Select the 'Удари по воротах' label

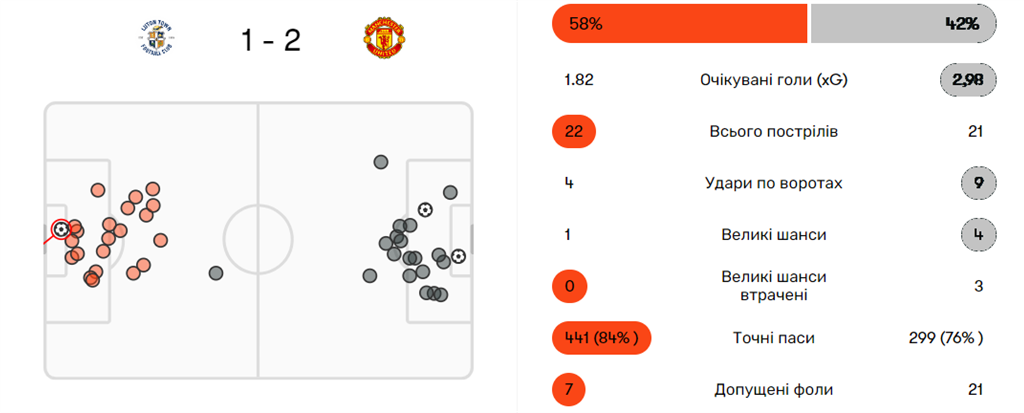tap(774, 184)
